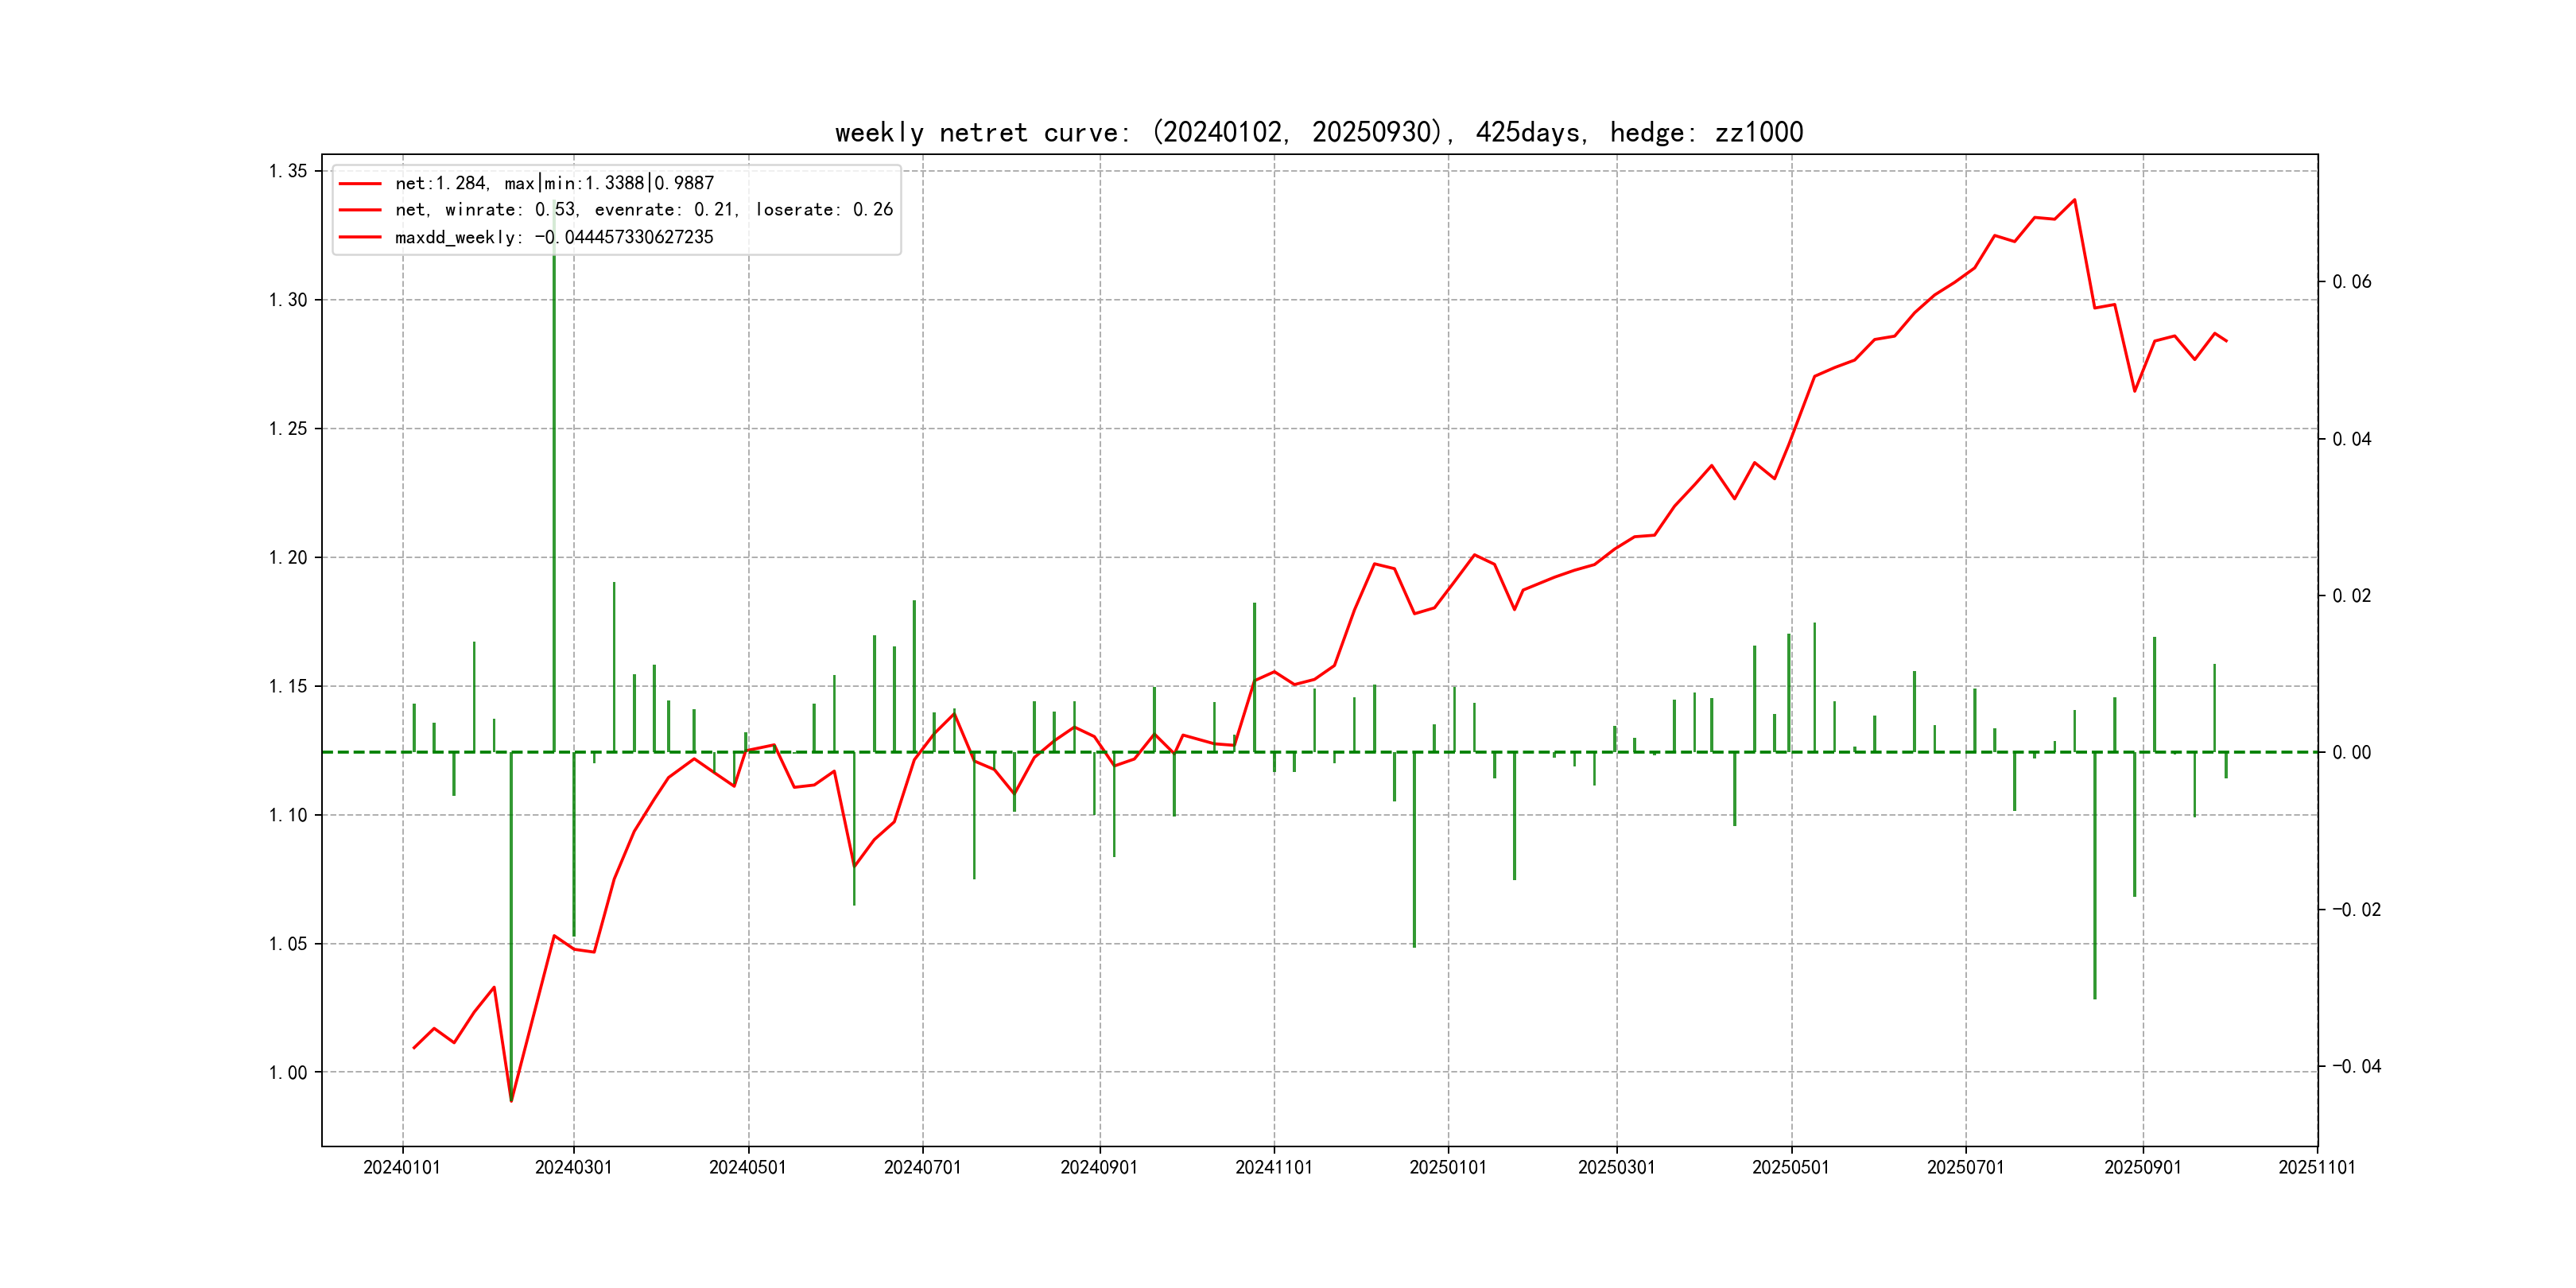Screen dimensions: 2576x1288
Task: Click x-axis date label 20250101
Action: [x=1447, y=1167]
